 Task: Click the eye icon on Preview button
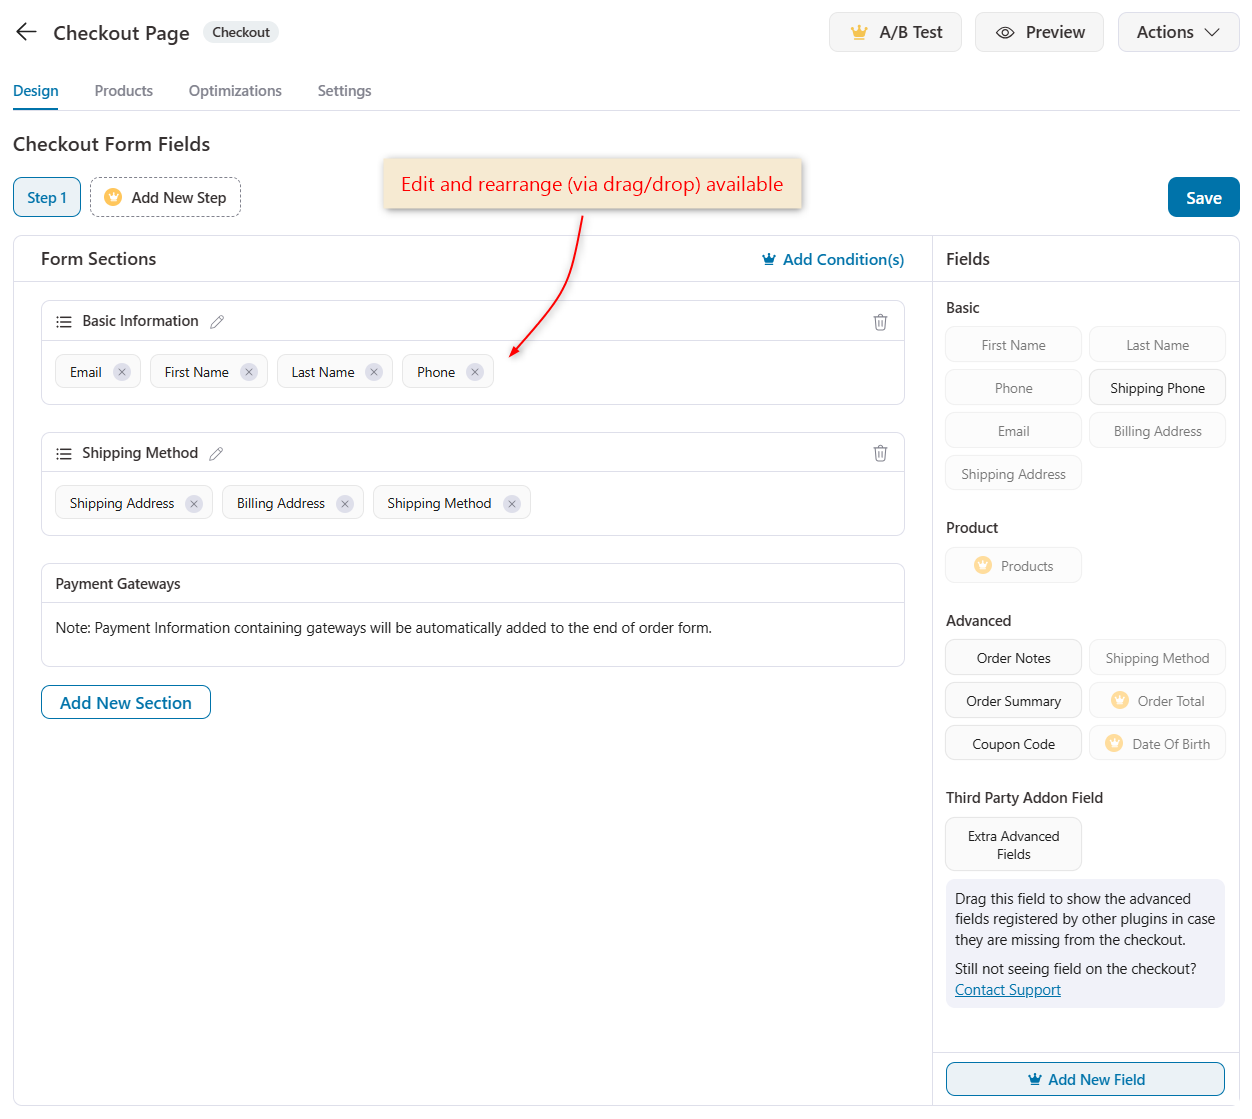[1005, 33]
